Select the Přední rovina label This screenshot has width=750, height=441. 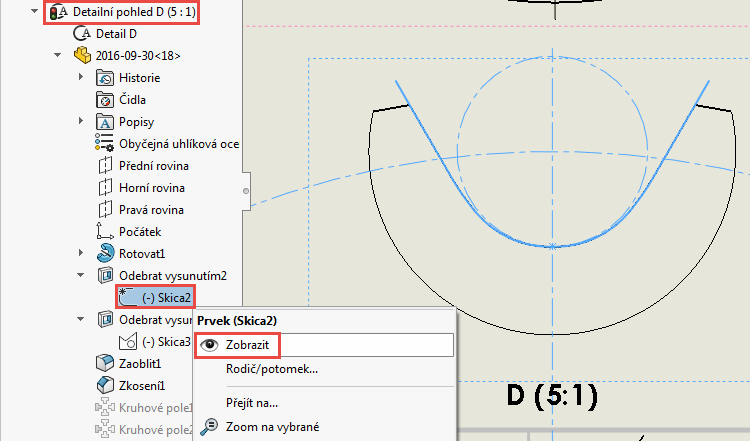pyautogui.click(x=154, y=166)
